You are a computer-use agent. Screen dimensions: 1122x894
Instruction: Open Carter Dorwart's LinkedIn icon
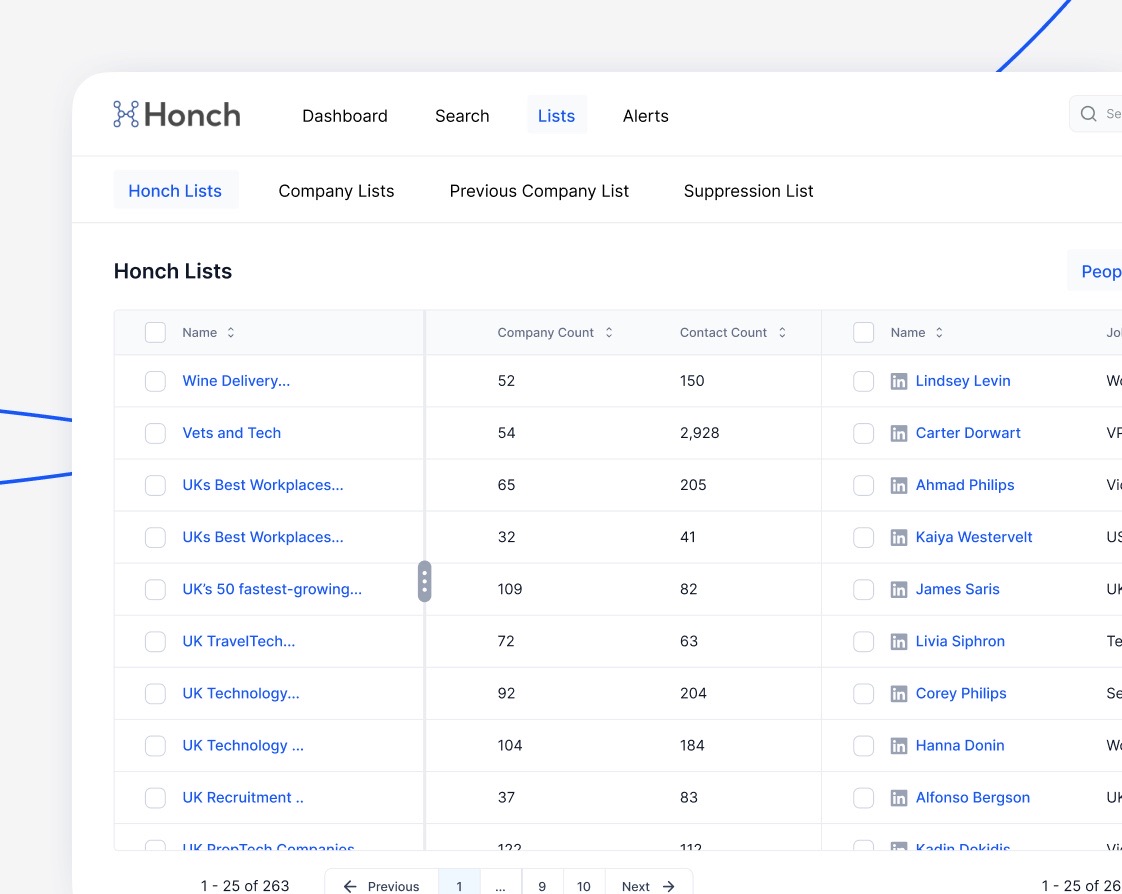[899, 434]
